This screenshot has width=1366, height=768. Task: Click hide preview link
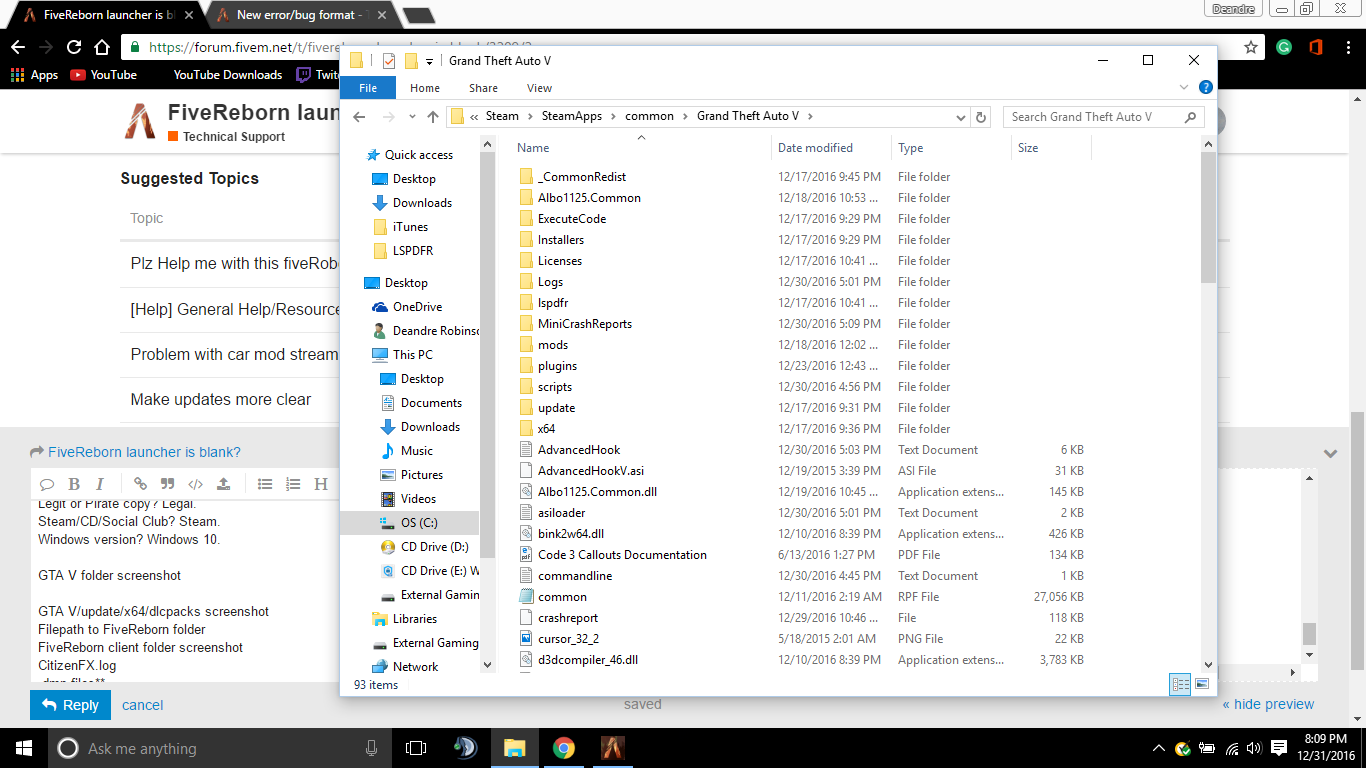tap(1268, 704)
